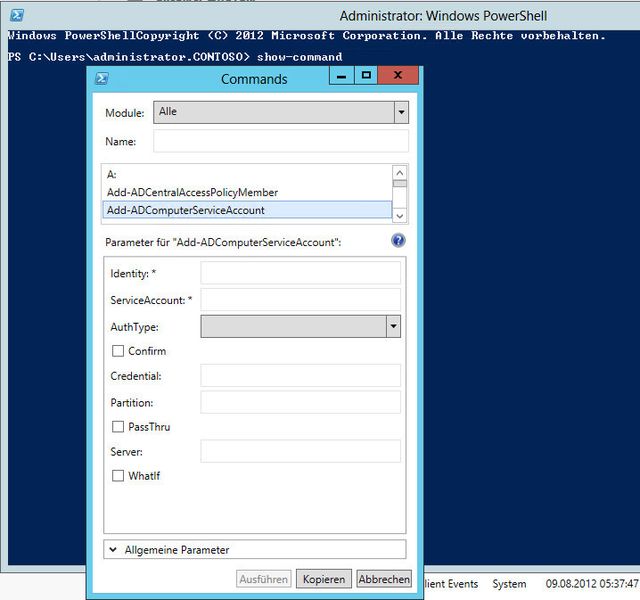Click the command list scroll down arrow

coord(400,216)
